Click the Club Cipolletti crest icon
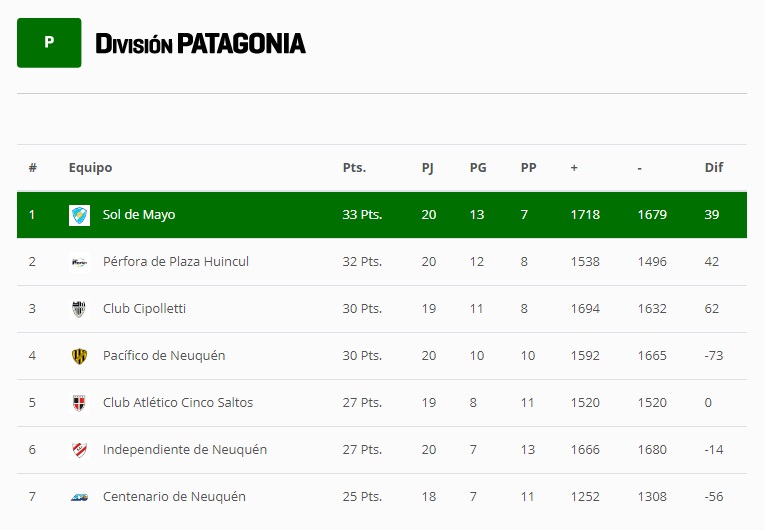 coord(79,309)
